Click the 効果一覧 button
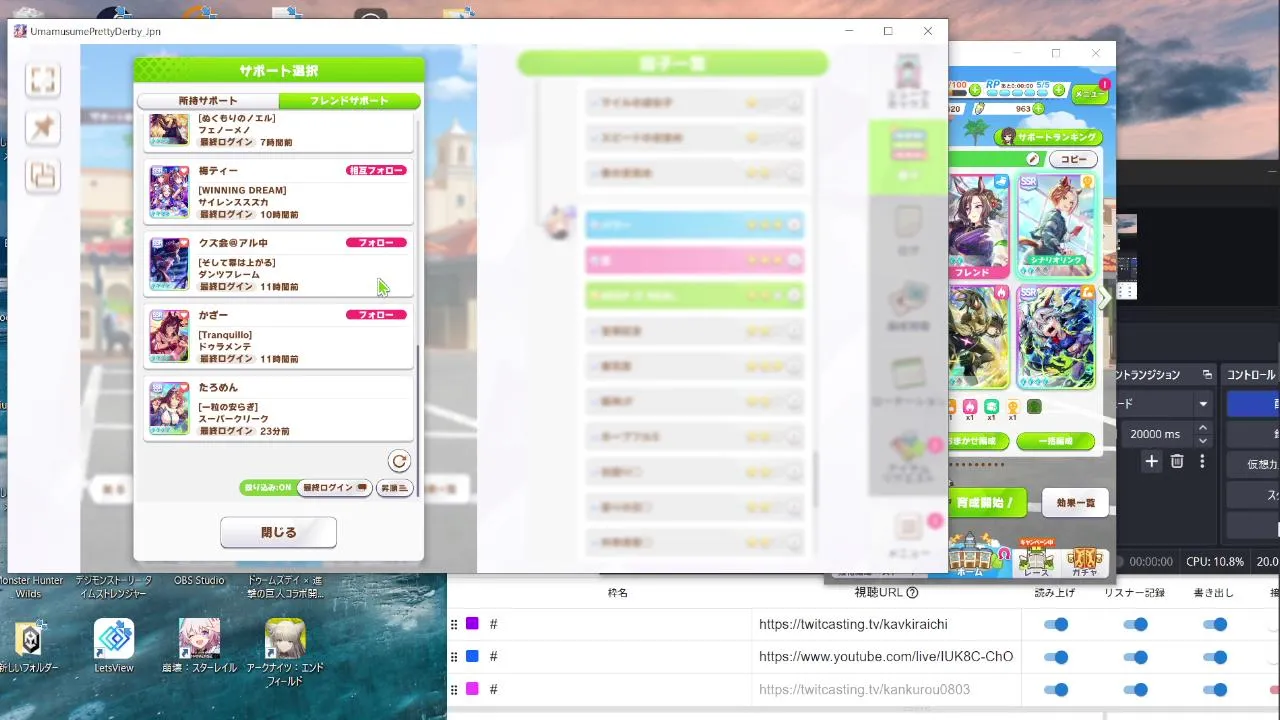 tap(1075, 503)
